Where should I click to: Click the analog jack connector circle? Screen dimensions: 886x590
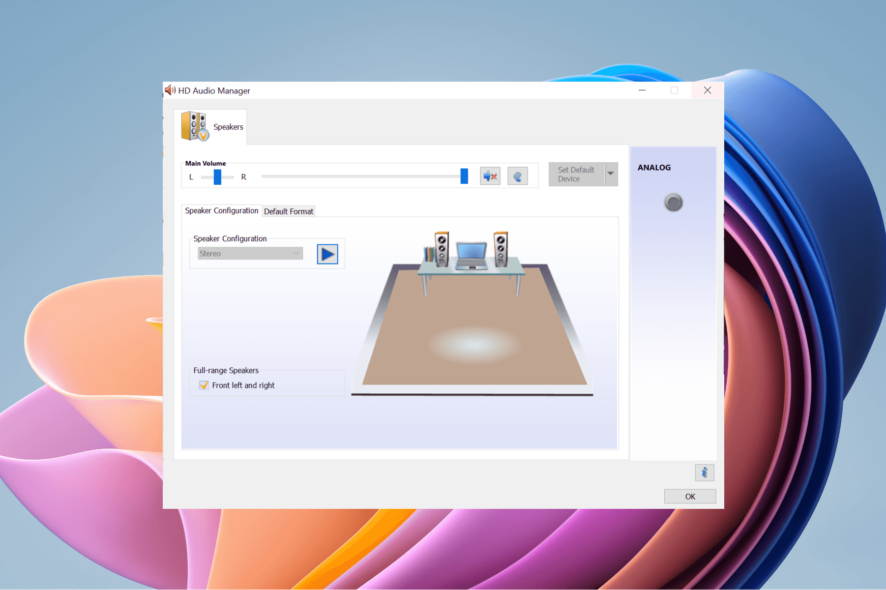(673, 202)
